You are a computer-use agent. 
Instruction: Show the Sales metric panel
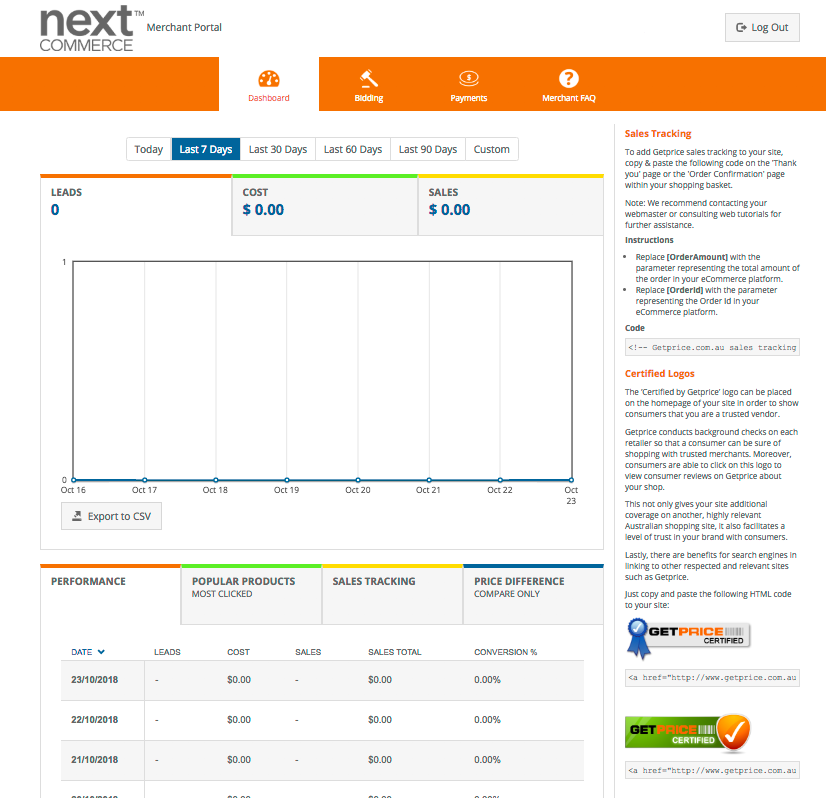(x=510, y=204)
